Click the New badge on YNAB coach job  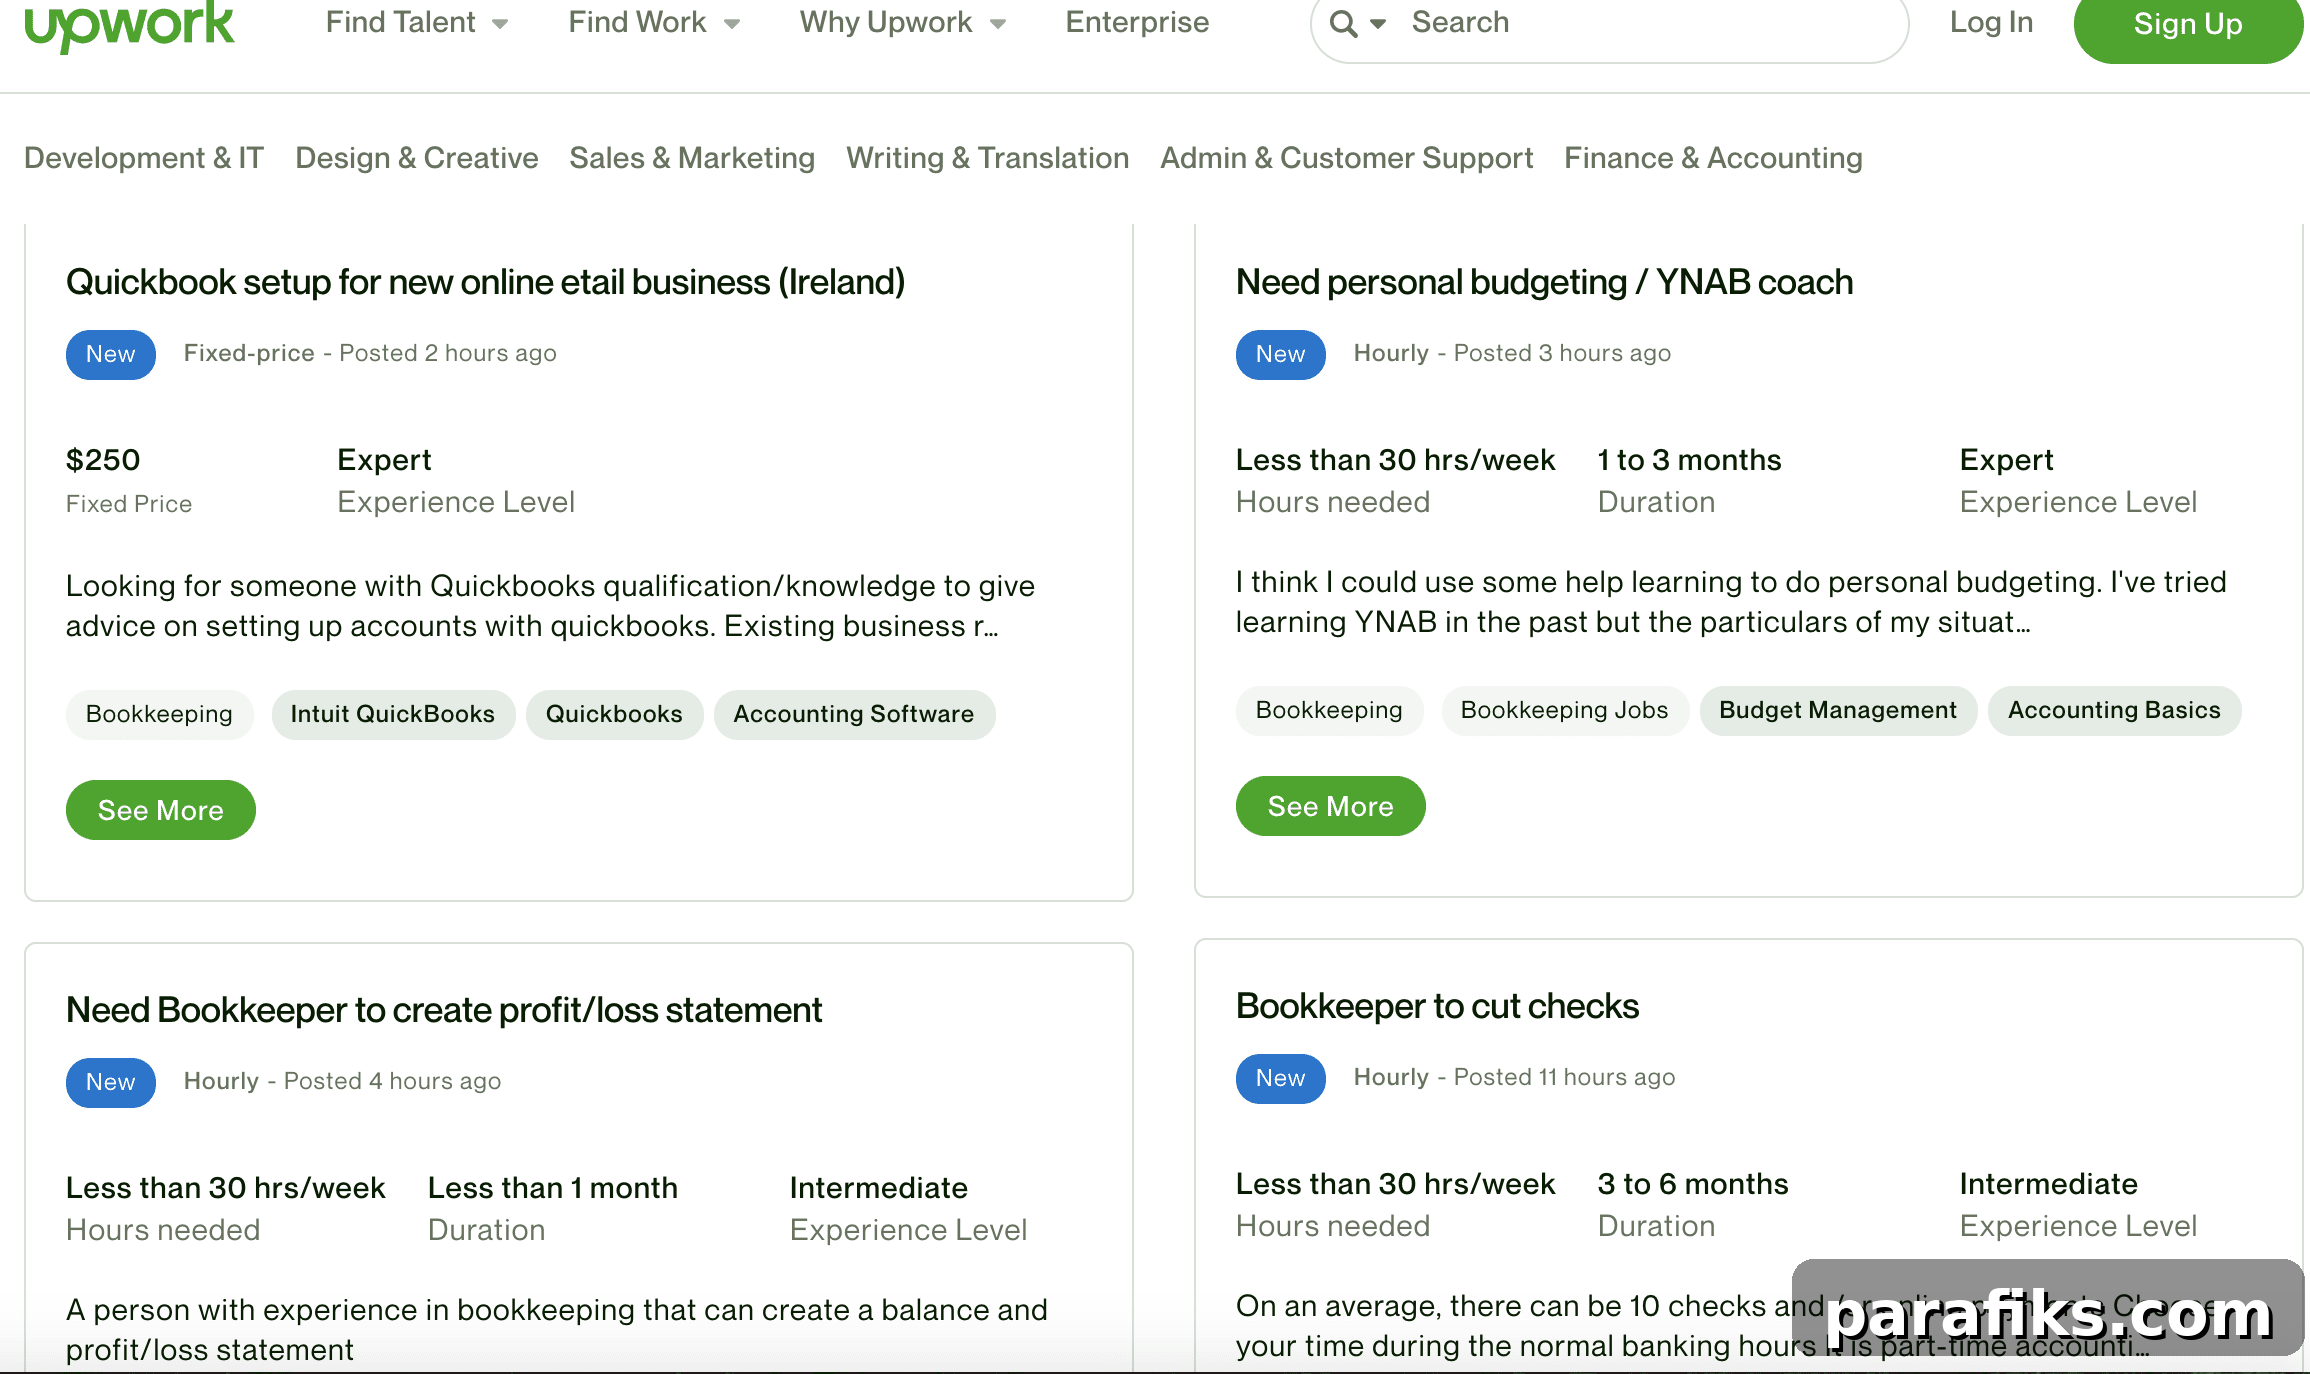[1281, 354]
